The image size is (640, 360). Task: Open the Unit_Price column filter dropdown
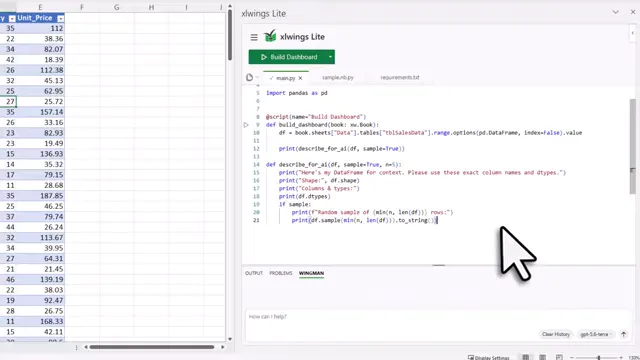[x=60, y=19]
